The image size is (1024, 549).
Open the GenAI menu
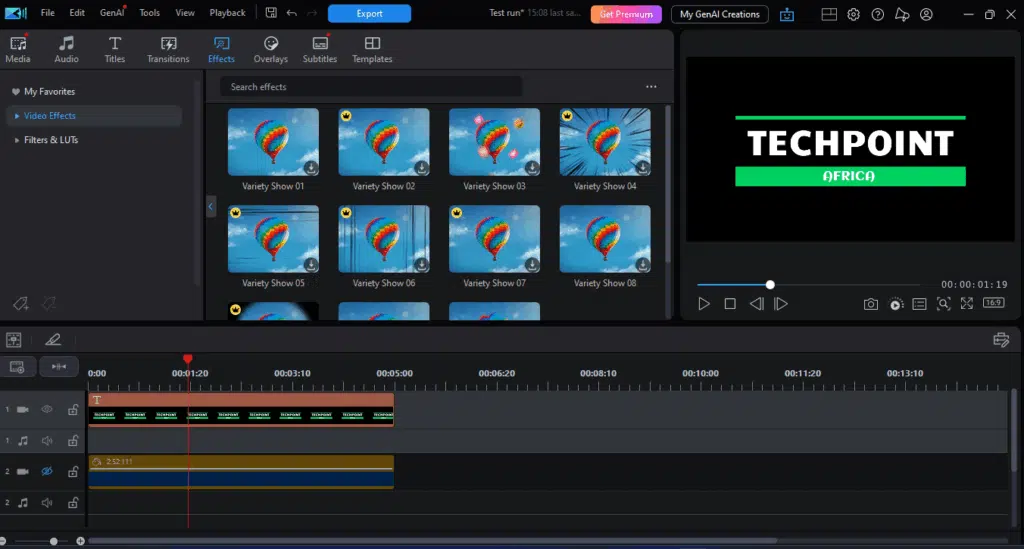tap(112, 13)
